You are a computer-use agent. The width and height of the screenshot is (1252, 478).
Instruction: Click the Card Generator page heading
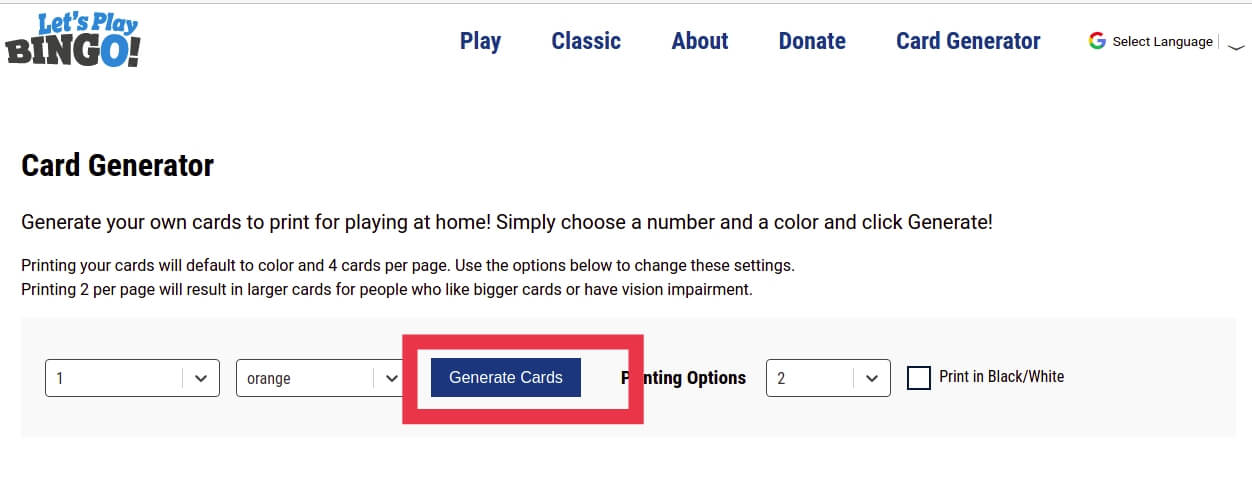117,165
